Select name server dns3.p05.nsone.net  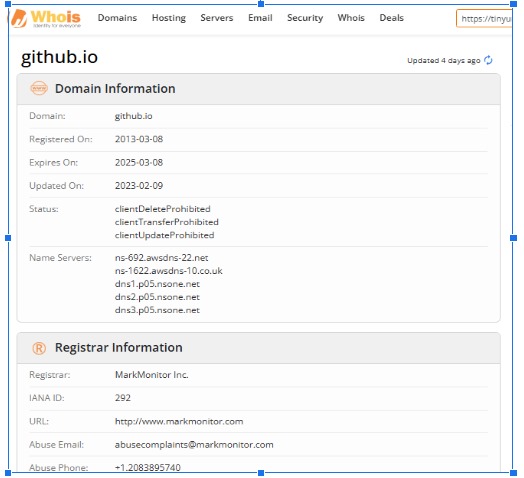click(157, 310)
